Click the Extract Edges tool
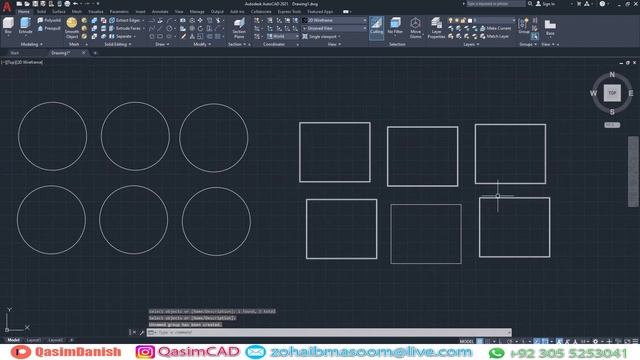Viewport: 640px width, 360px height. (x=126, y=20)
